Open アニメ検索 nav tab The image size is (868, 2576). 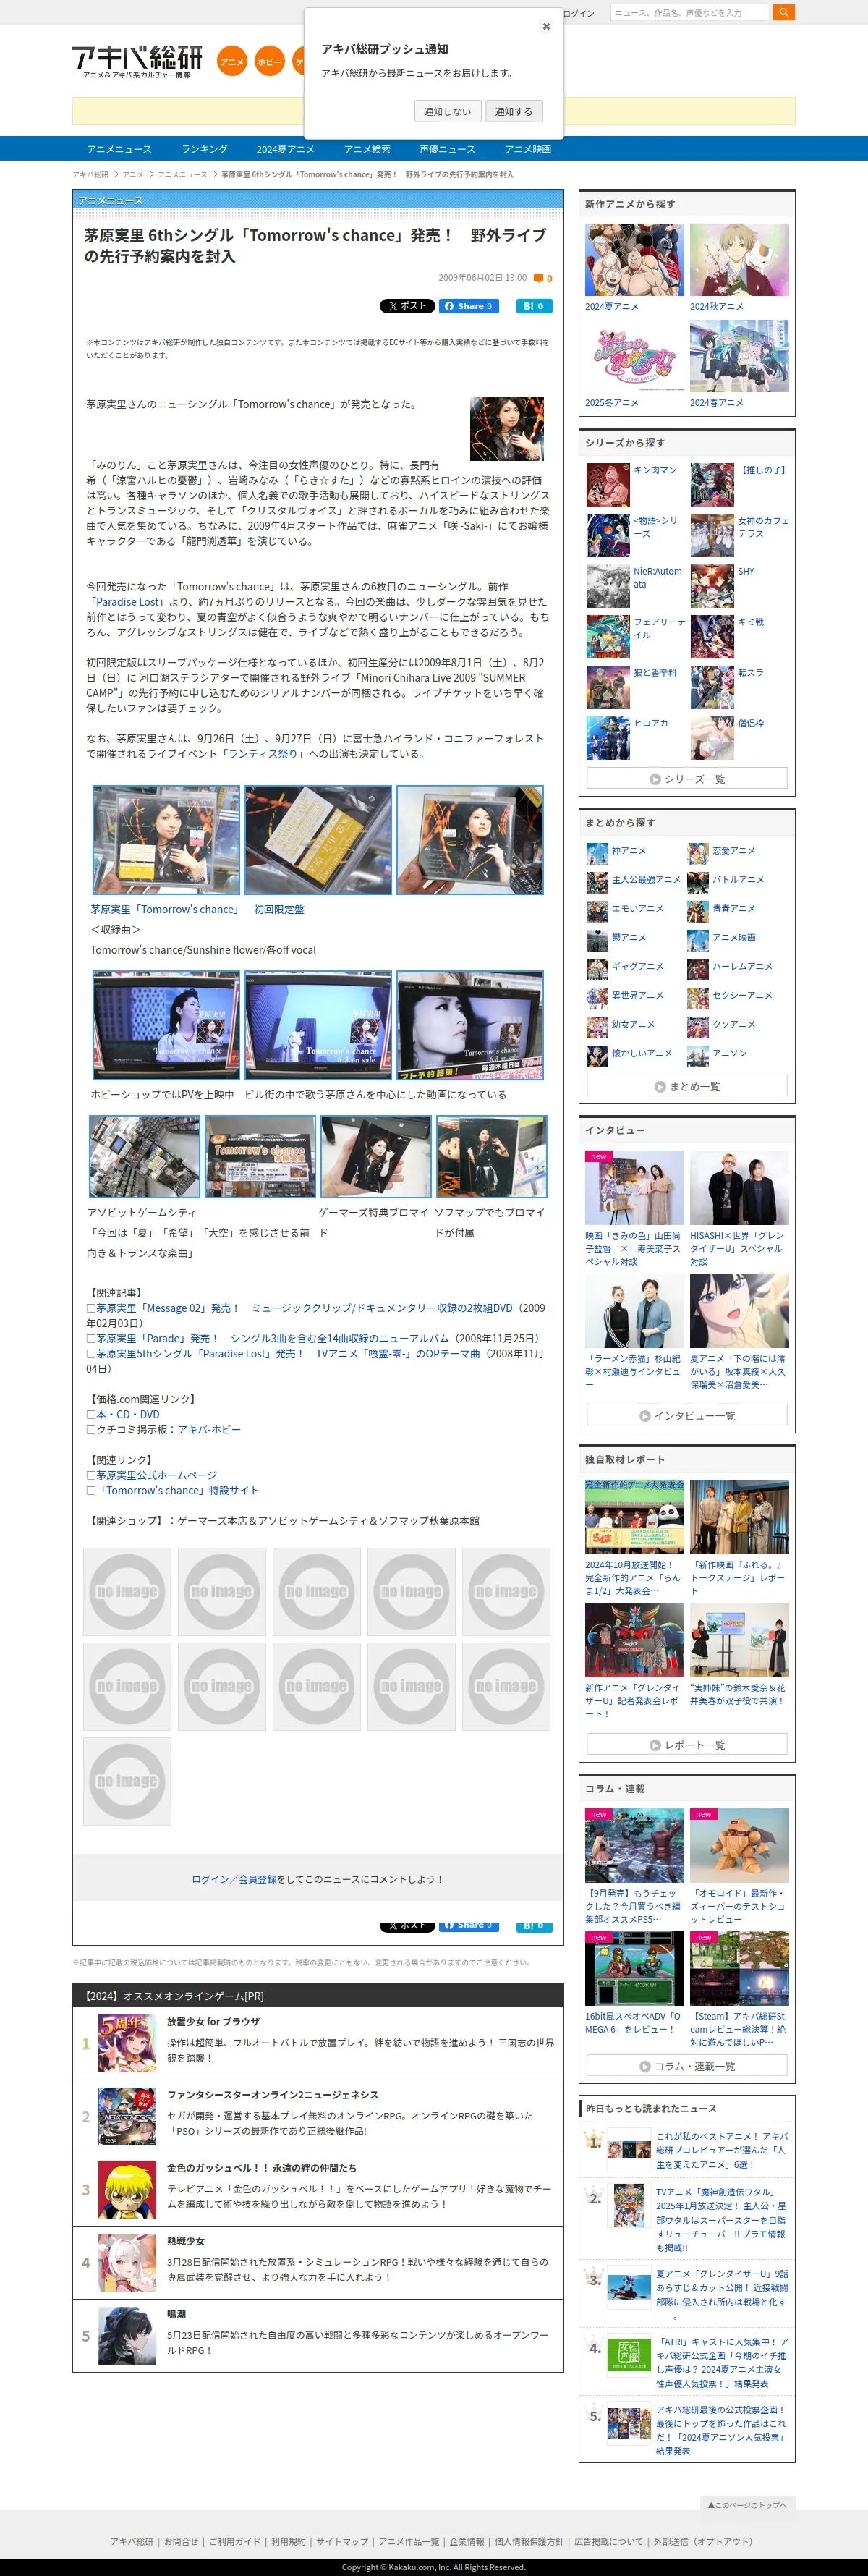pyautogui.click(x=367, y=149)
